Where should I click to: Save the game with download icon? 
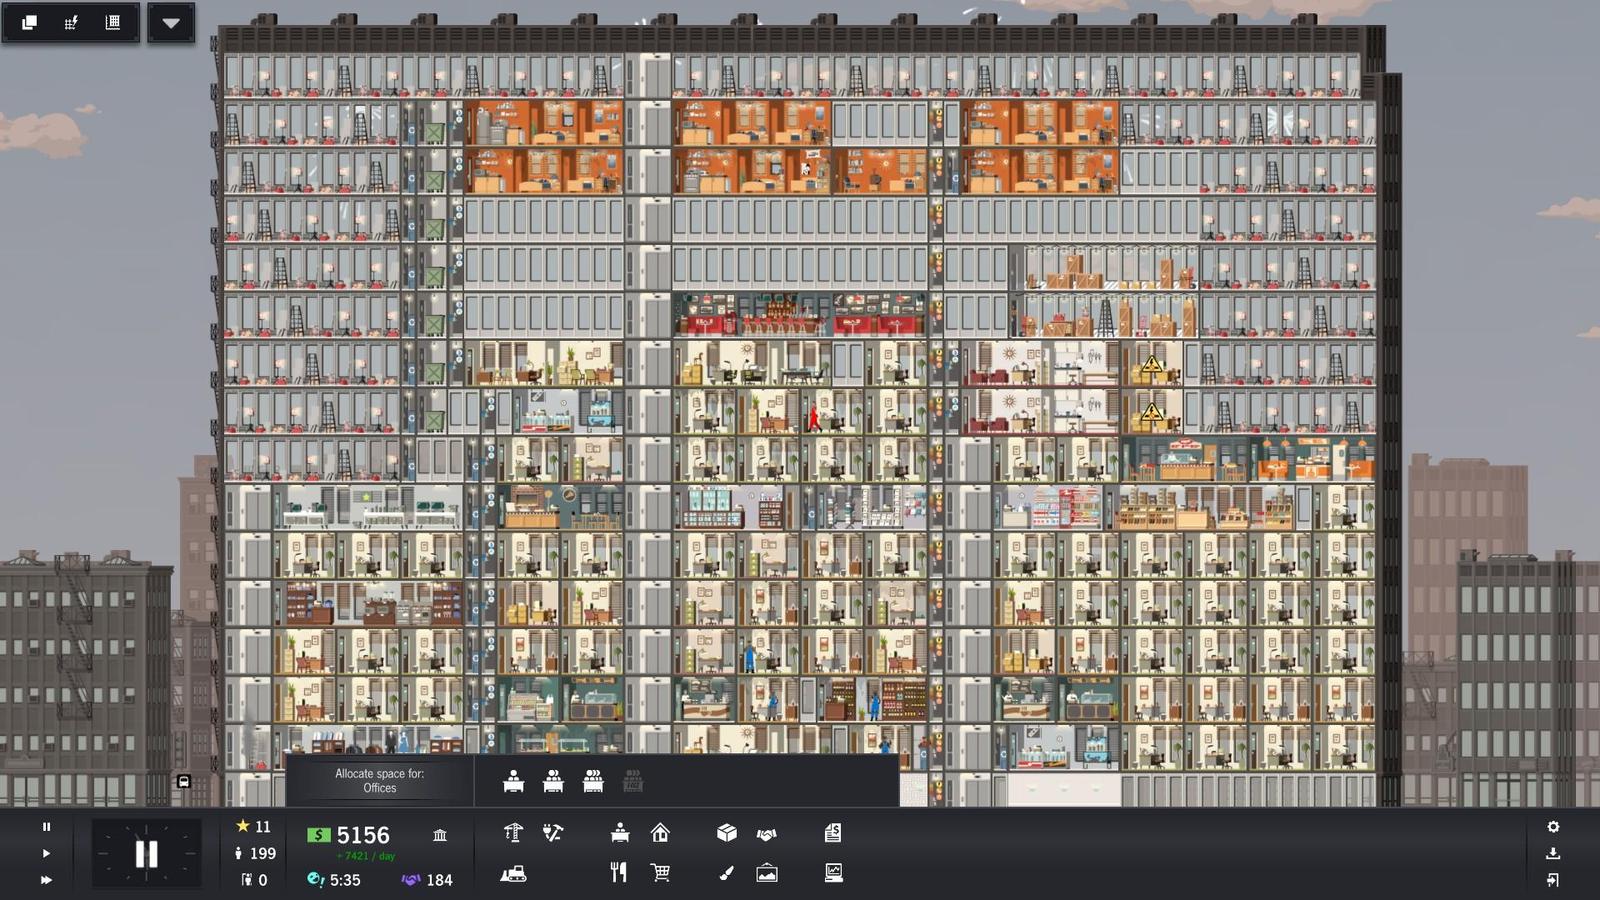pyautogui.click(x=1553, y=853)
